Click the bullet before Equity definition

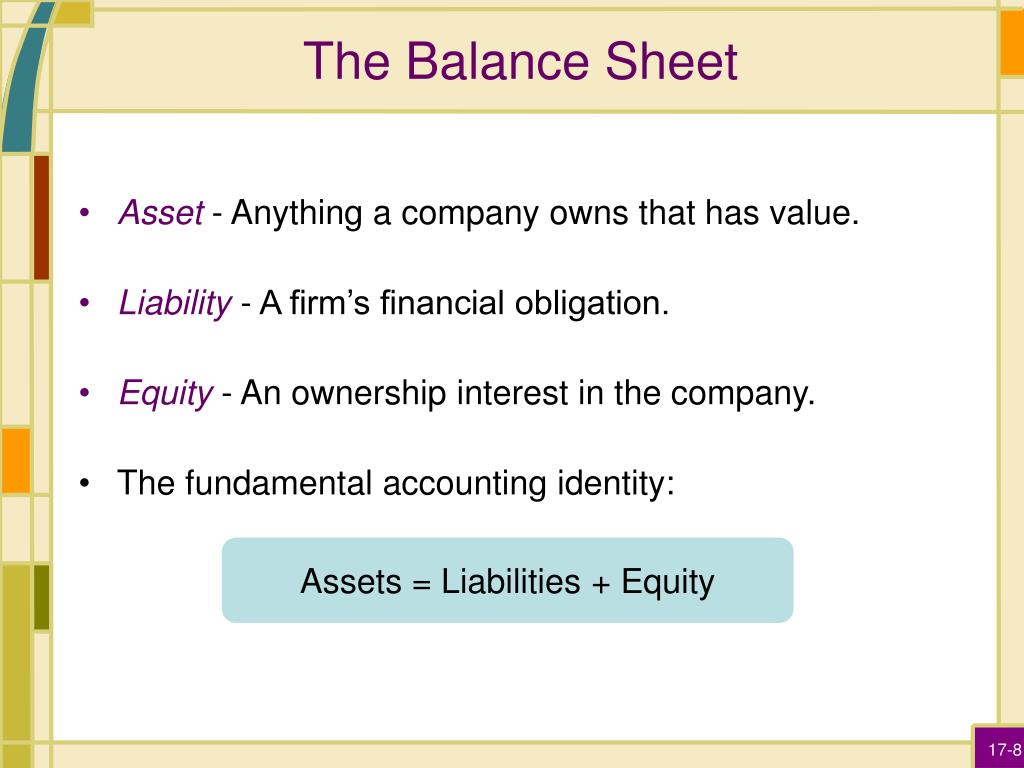84,393
